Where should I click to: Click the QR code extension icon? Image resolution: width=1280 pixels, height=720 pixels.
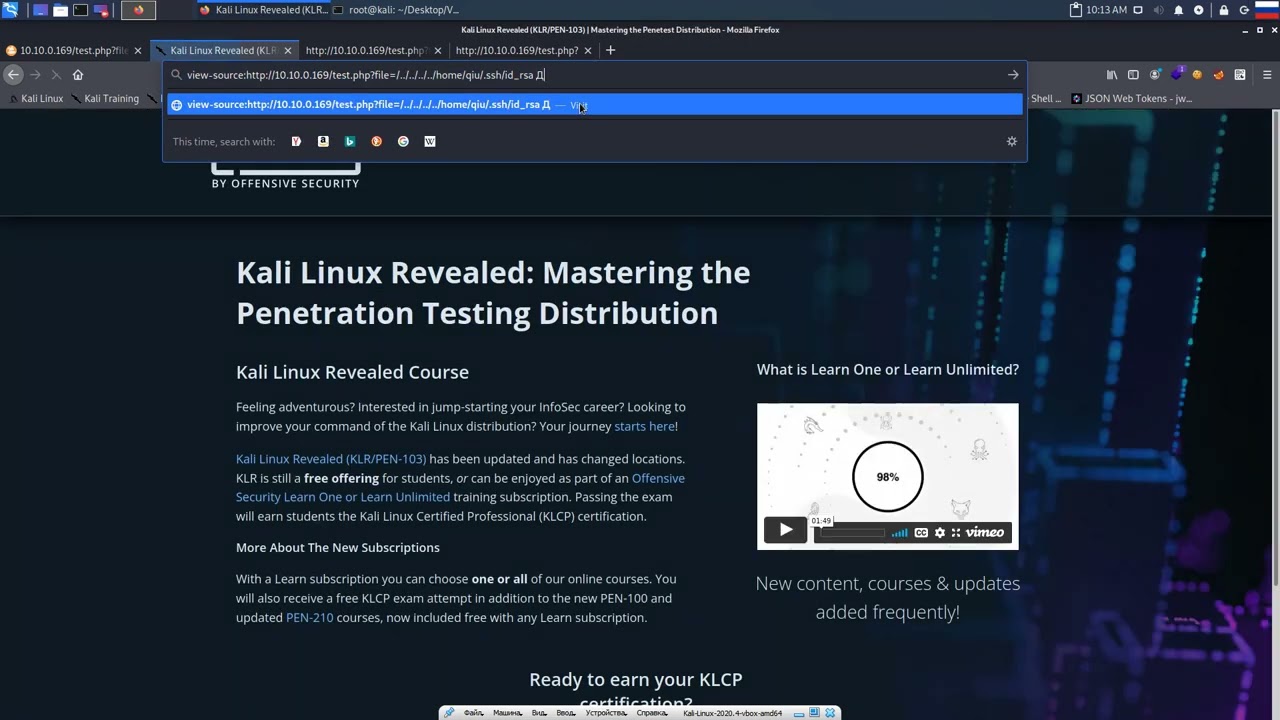tap(1240, 75)
